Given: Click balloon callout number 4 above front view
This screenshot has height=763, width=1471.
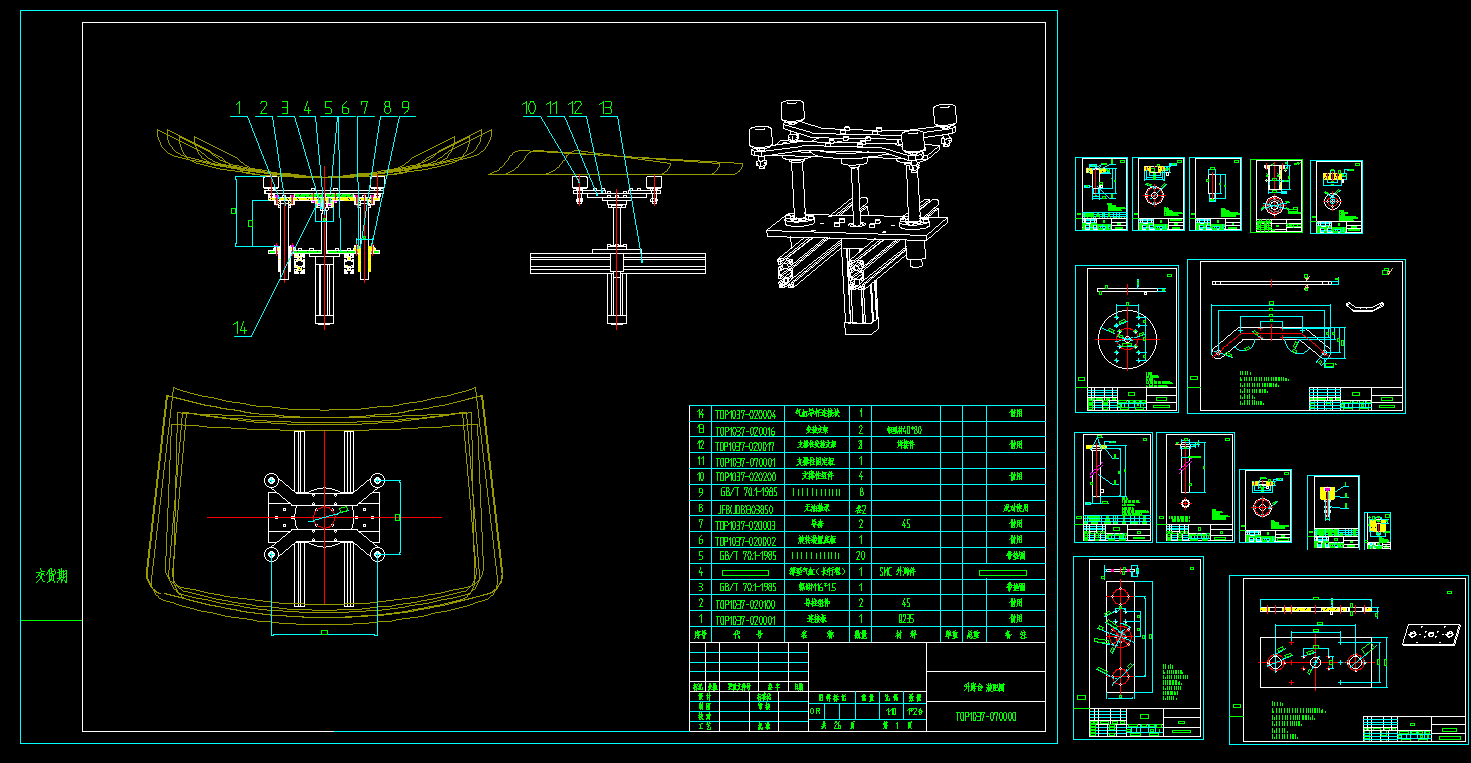Looking at the screenshot, I should (x=307, y=108).
